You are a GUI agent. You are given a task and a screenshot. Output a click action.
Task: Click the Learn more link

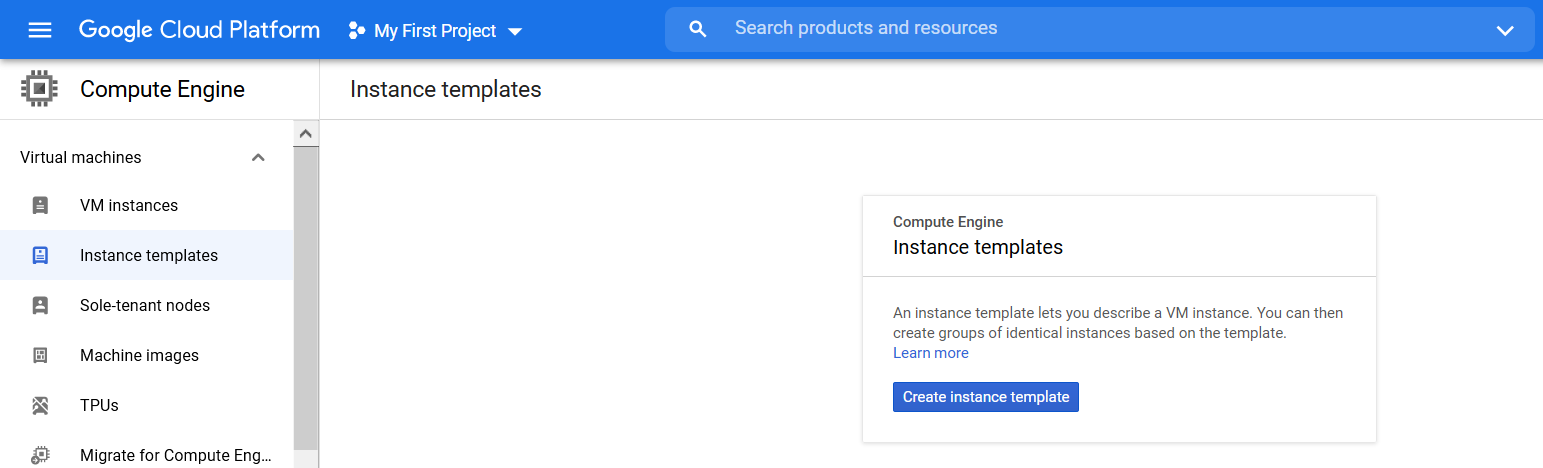[x=930, y=353]
